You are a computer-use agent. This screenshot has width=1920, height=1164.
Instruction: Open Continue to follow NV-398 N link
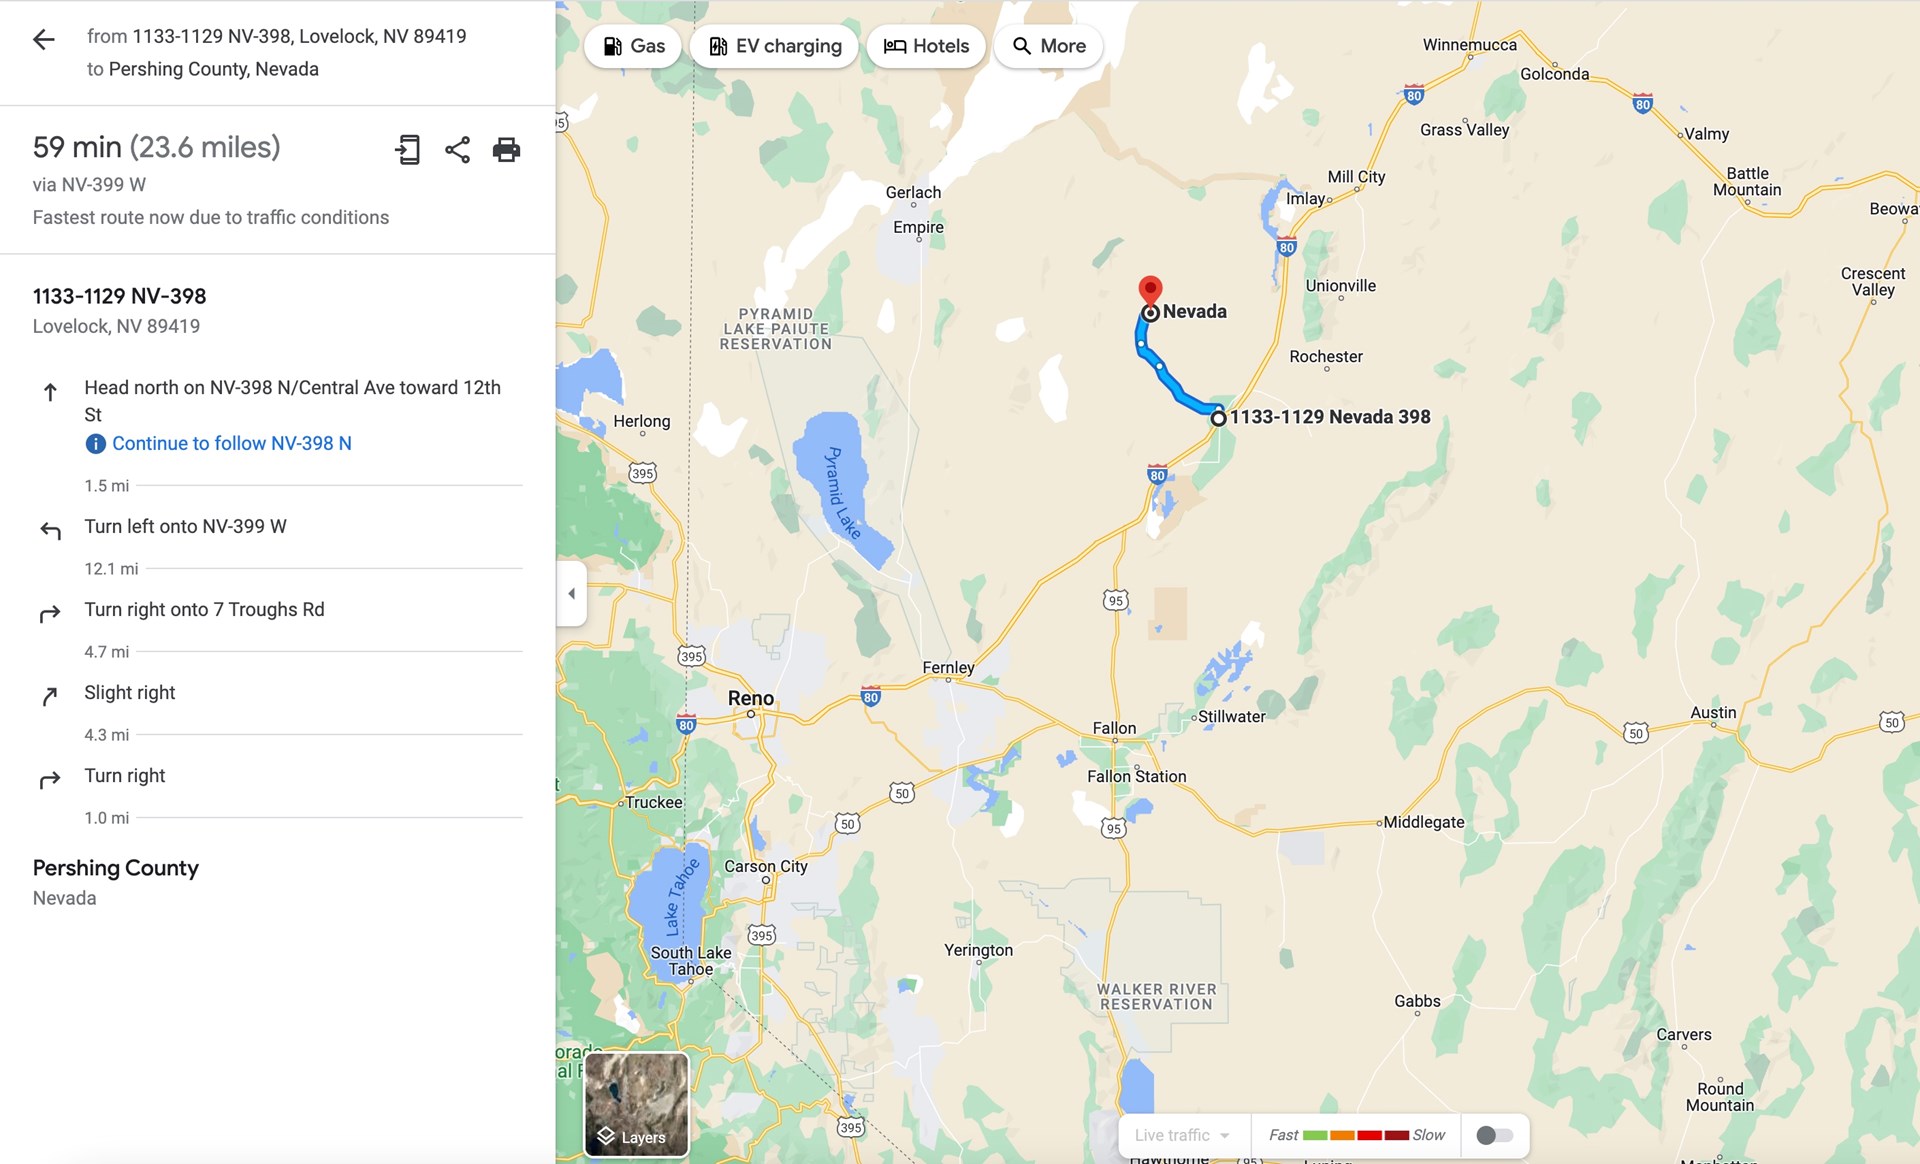pyautogui.click(x=232, y=444)
